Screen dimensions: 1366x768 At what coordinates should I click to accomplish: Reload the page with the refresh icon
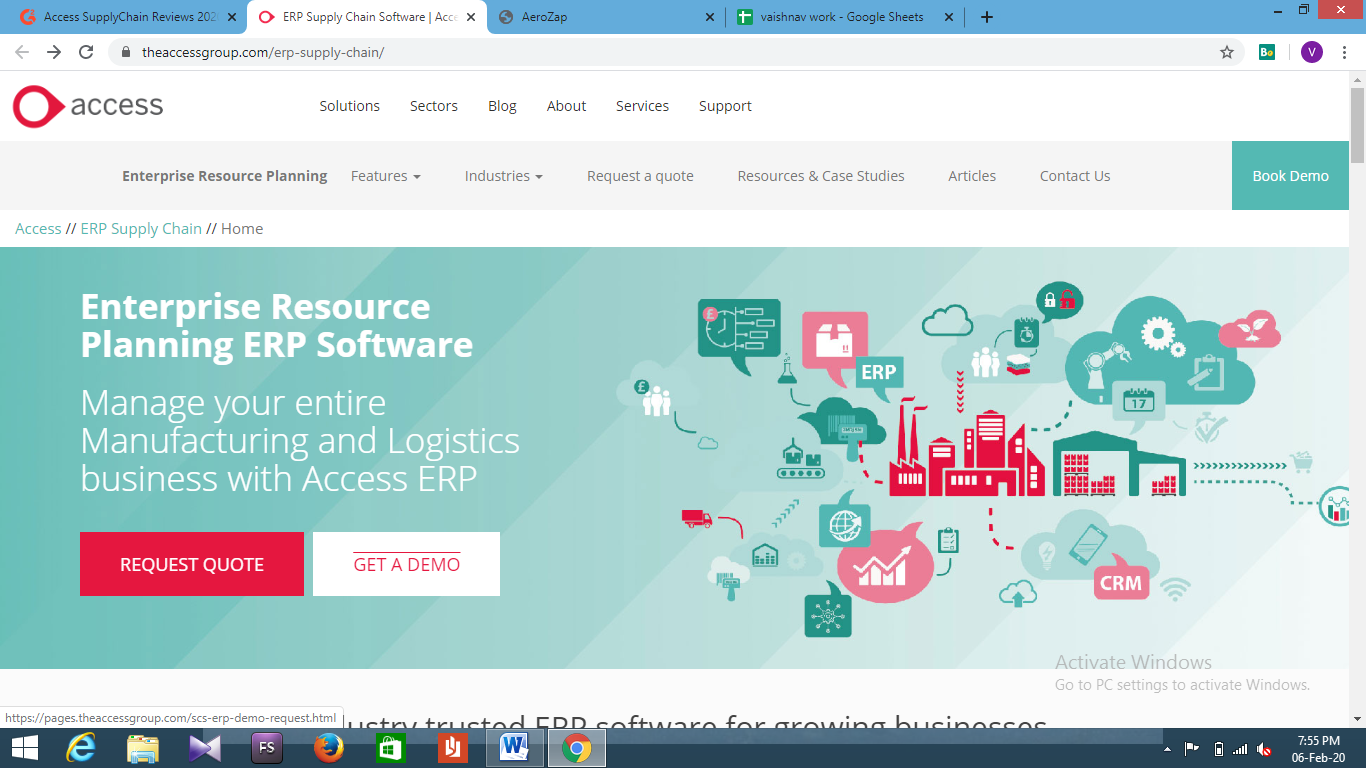click(86, 52)
